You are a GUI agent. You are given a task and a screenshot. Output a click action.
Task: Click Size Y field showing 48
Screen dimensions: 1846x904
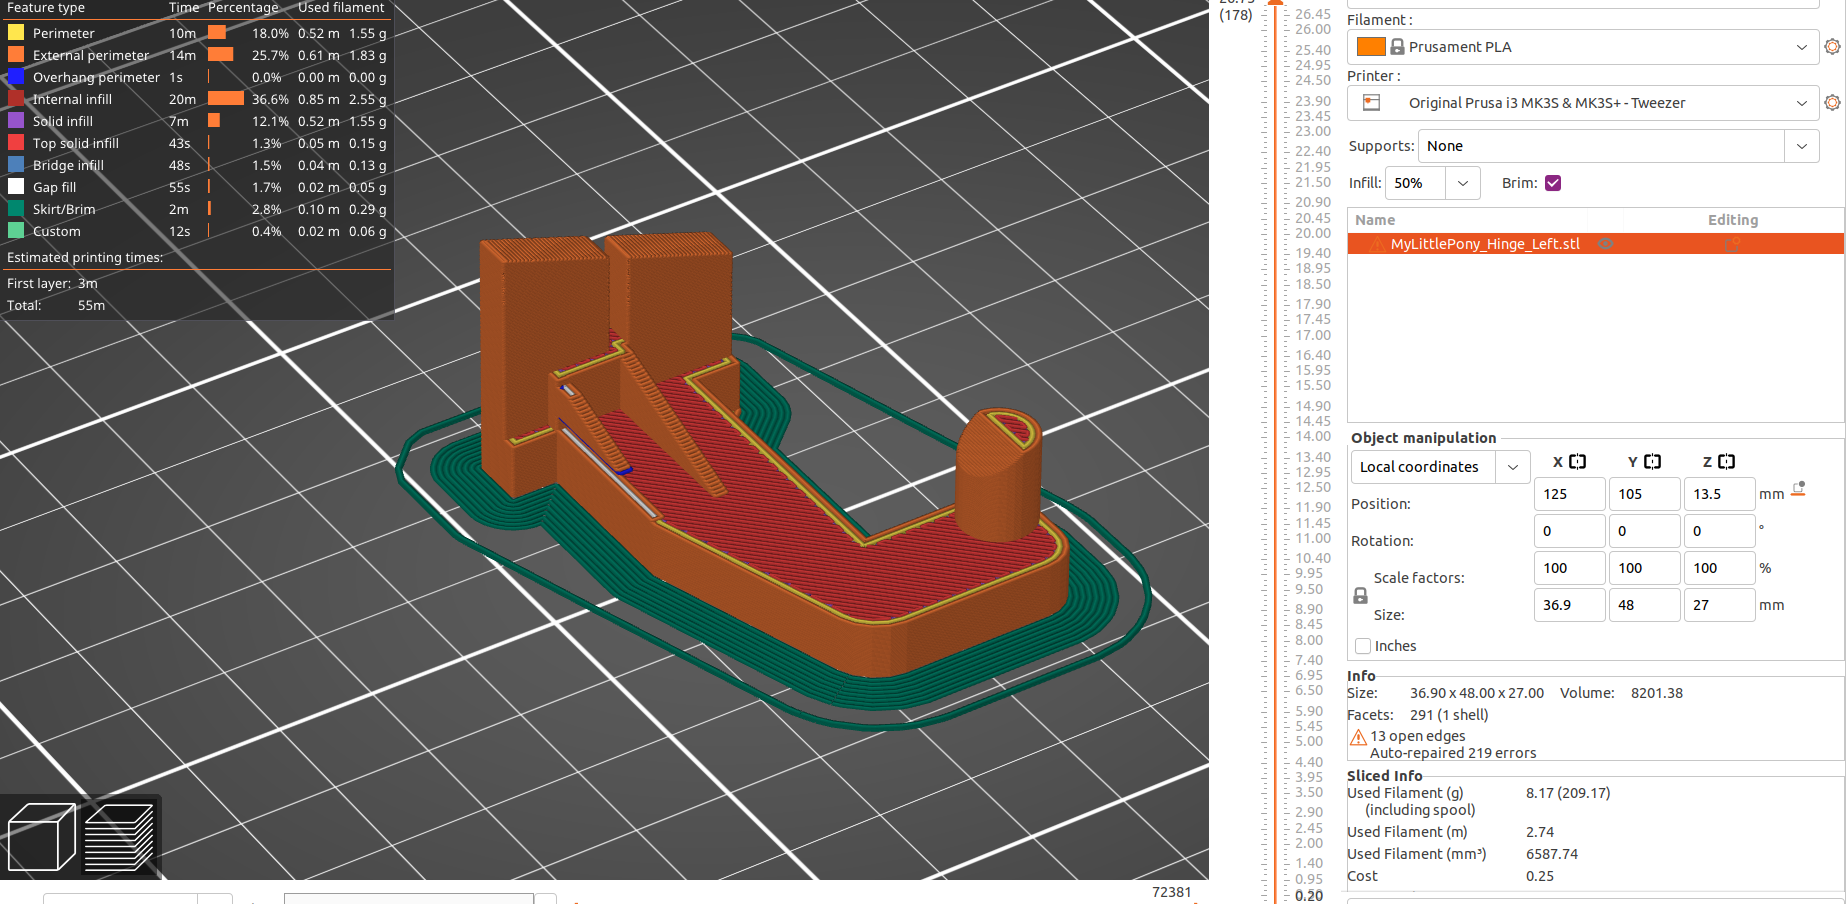click(1645, 605)
